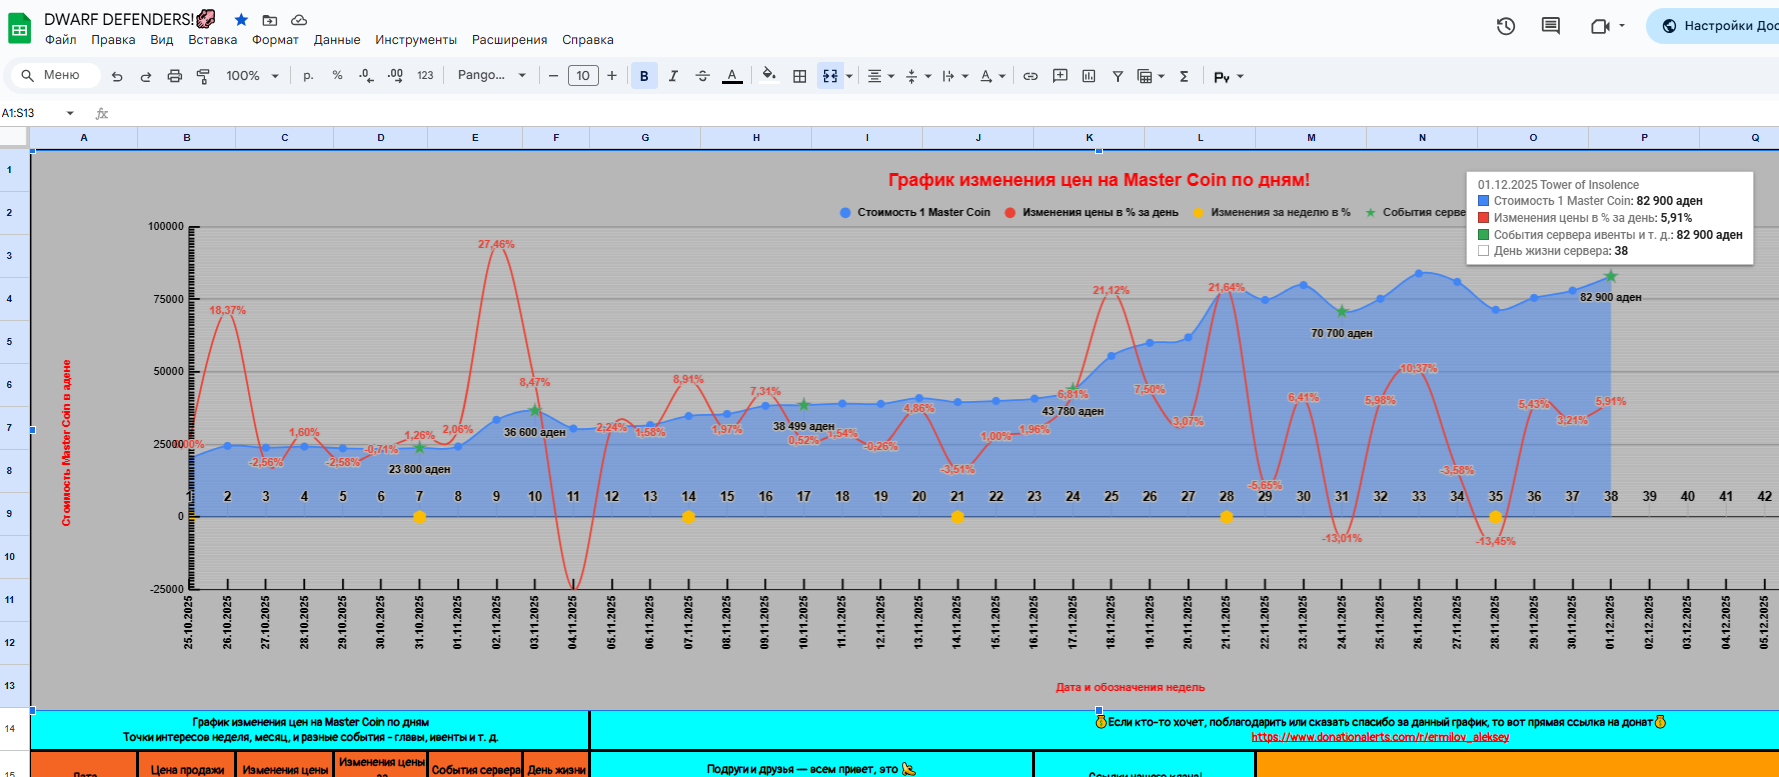Toggle italic formatting

tap(673, 76)
